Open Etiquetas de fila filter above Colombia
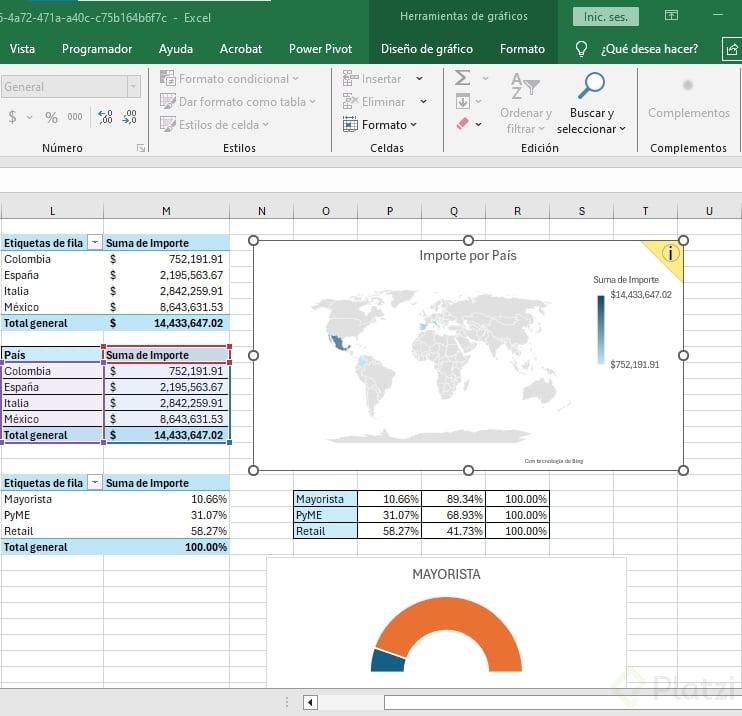The image size is (742, 716). tap(95, 243)
